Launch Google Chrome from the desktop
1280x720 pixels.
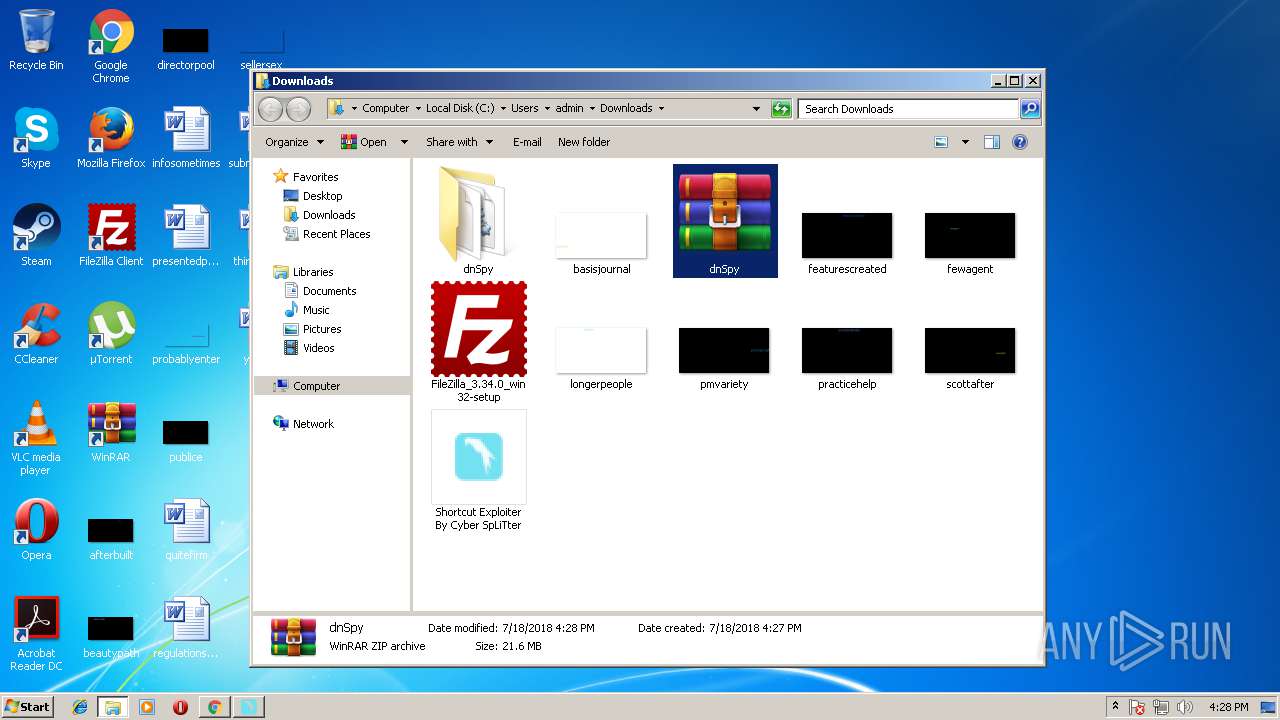coord(111,46)
